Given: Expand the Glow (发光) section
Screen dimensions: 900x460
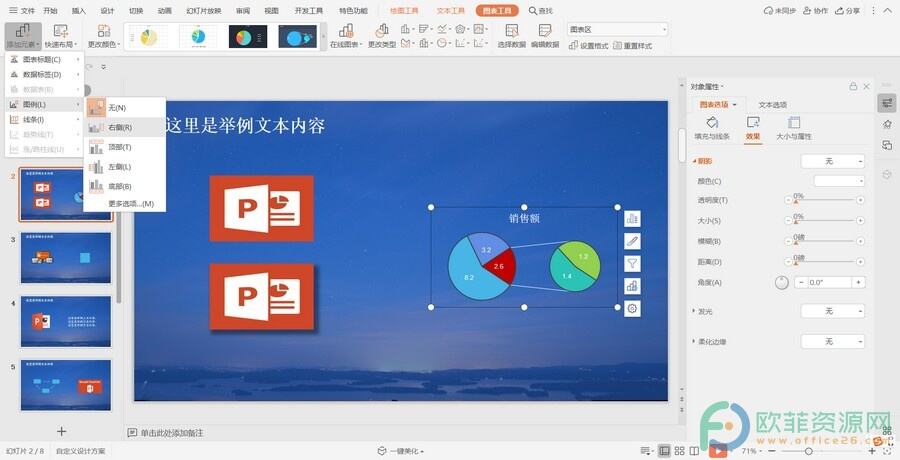Looking at the screenshot, I should [x=694, y=311].
